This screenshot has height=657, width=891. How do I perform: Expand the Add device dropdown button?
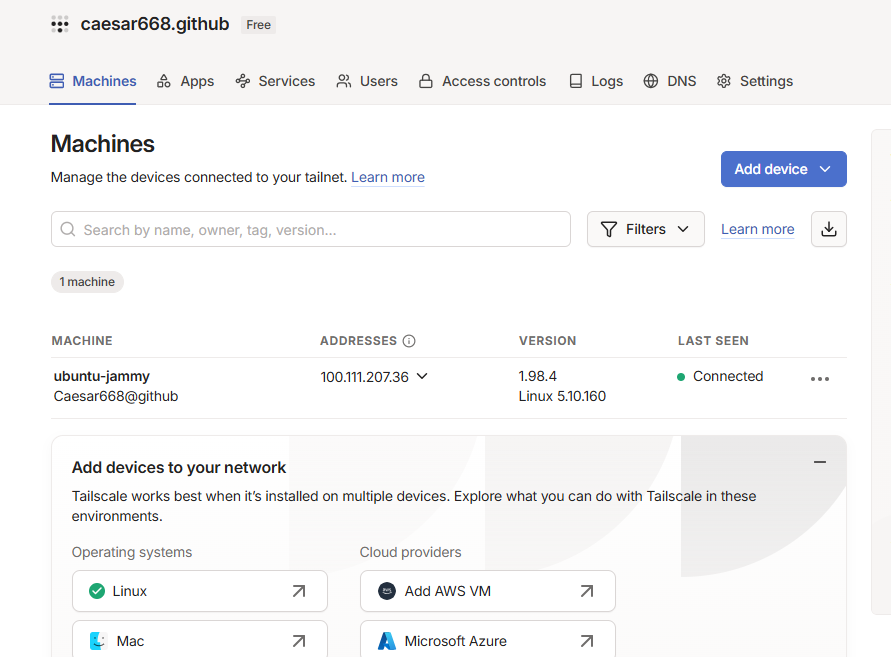coord(784,169)
